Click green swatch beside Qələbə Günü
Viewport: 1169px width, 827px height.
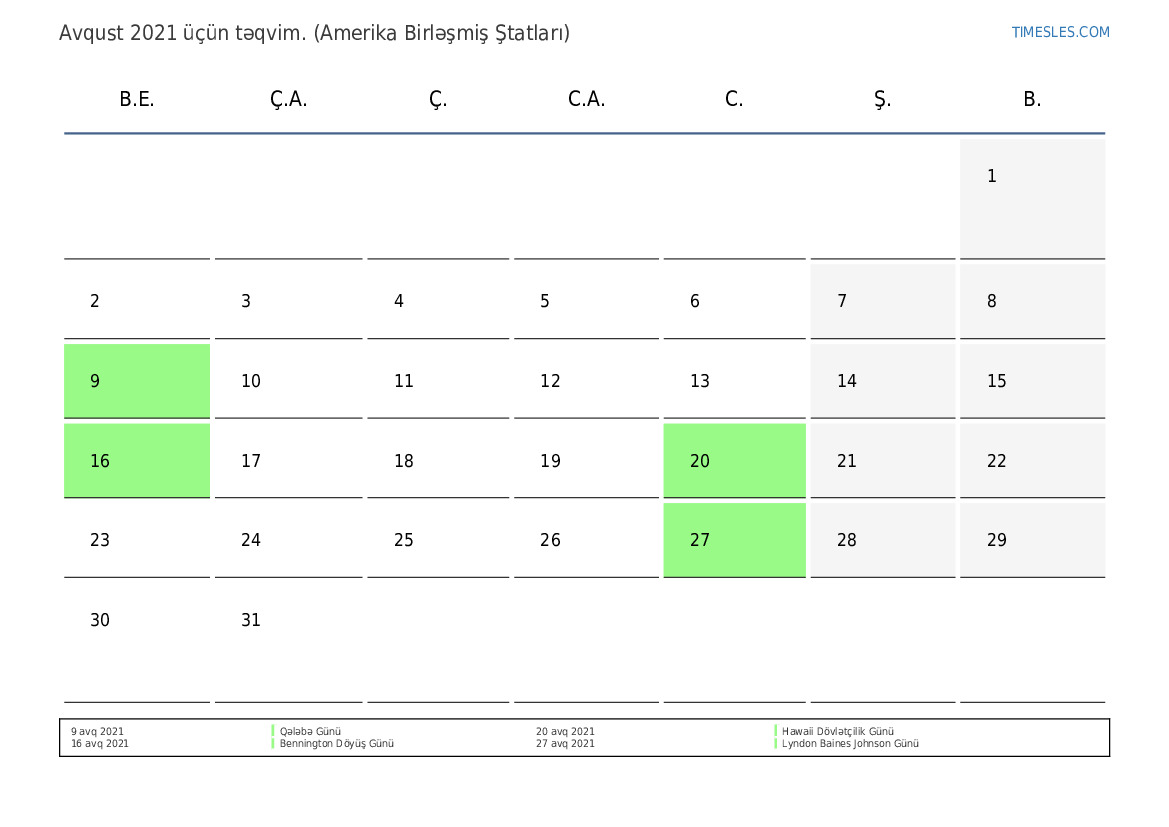click(273, 732)
